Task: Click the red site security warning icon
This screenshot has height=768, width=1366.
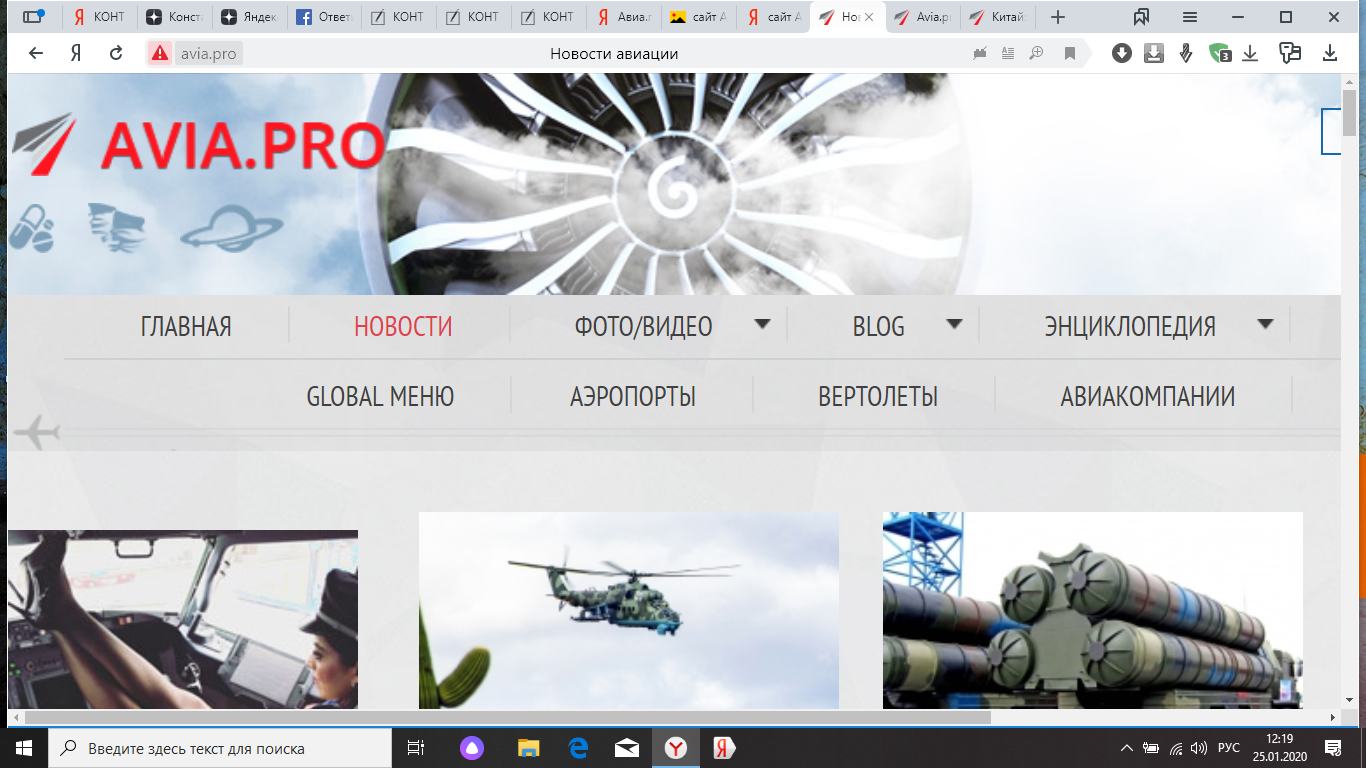Action: point(160,54)
